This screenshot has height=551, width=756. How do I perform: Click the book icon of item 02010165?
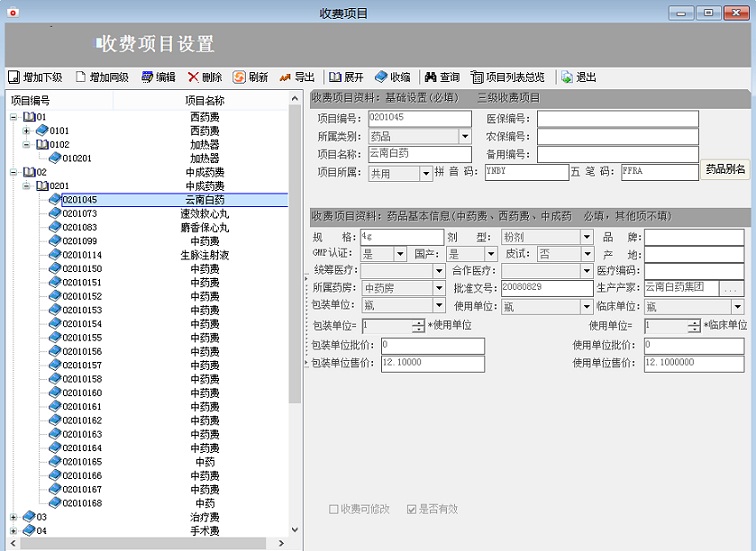point(55,461)
